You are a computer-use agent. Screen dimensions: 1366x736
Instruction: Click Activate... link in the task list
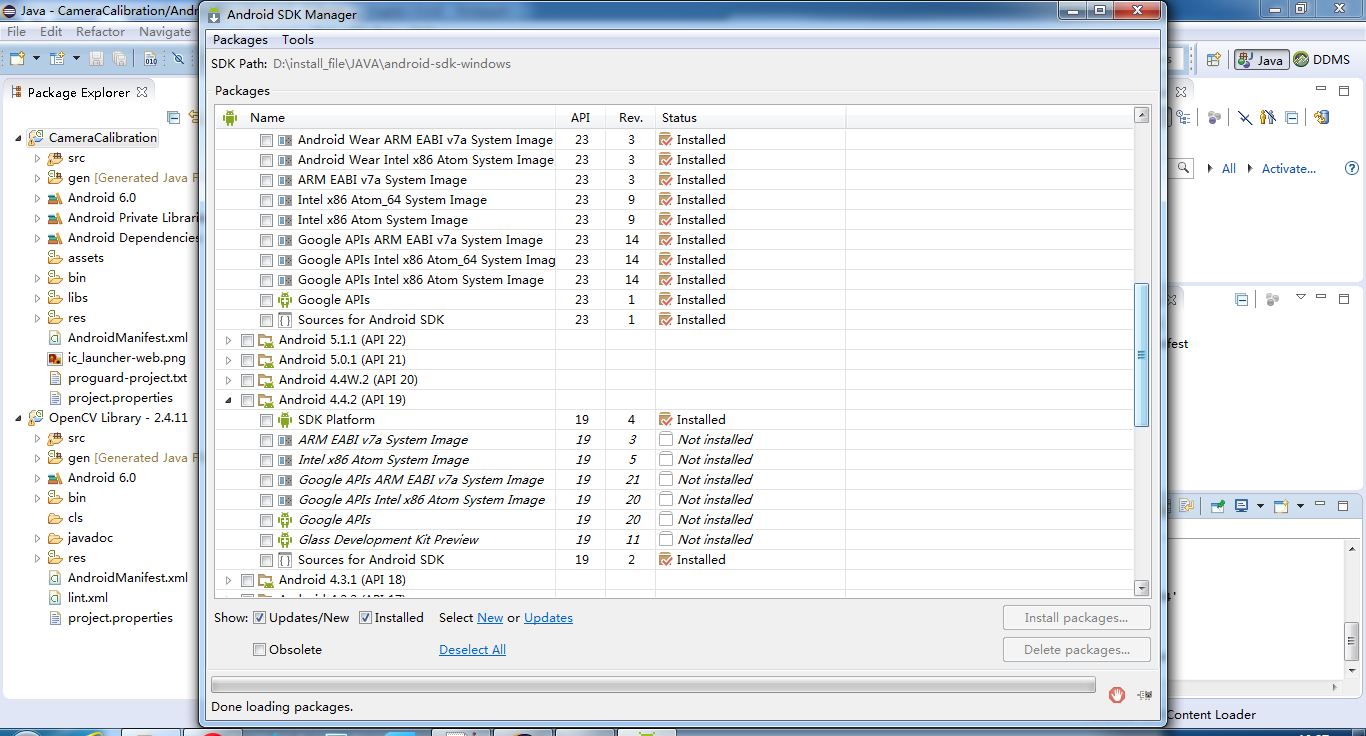pyautogui.click(x=1288, y=169)
